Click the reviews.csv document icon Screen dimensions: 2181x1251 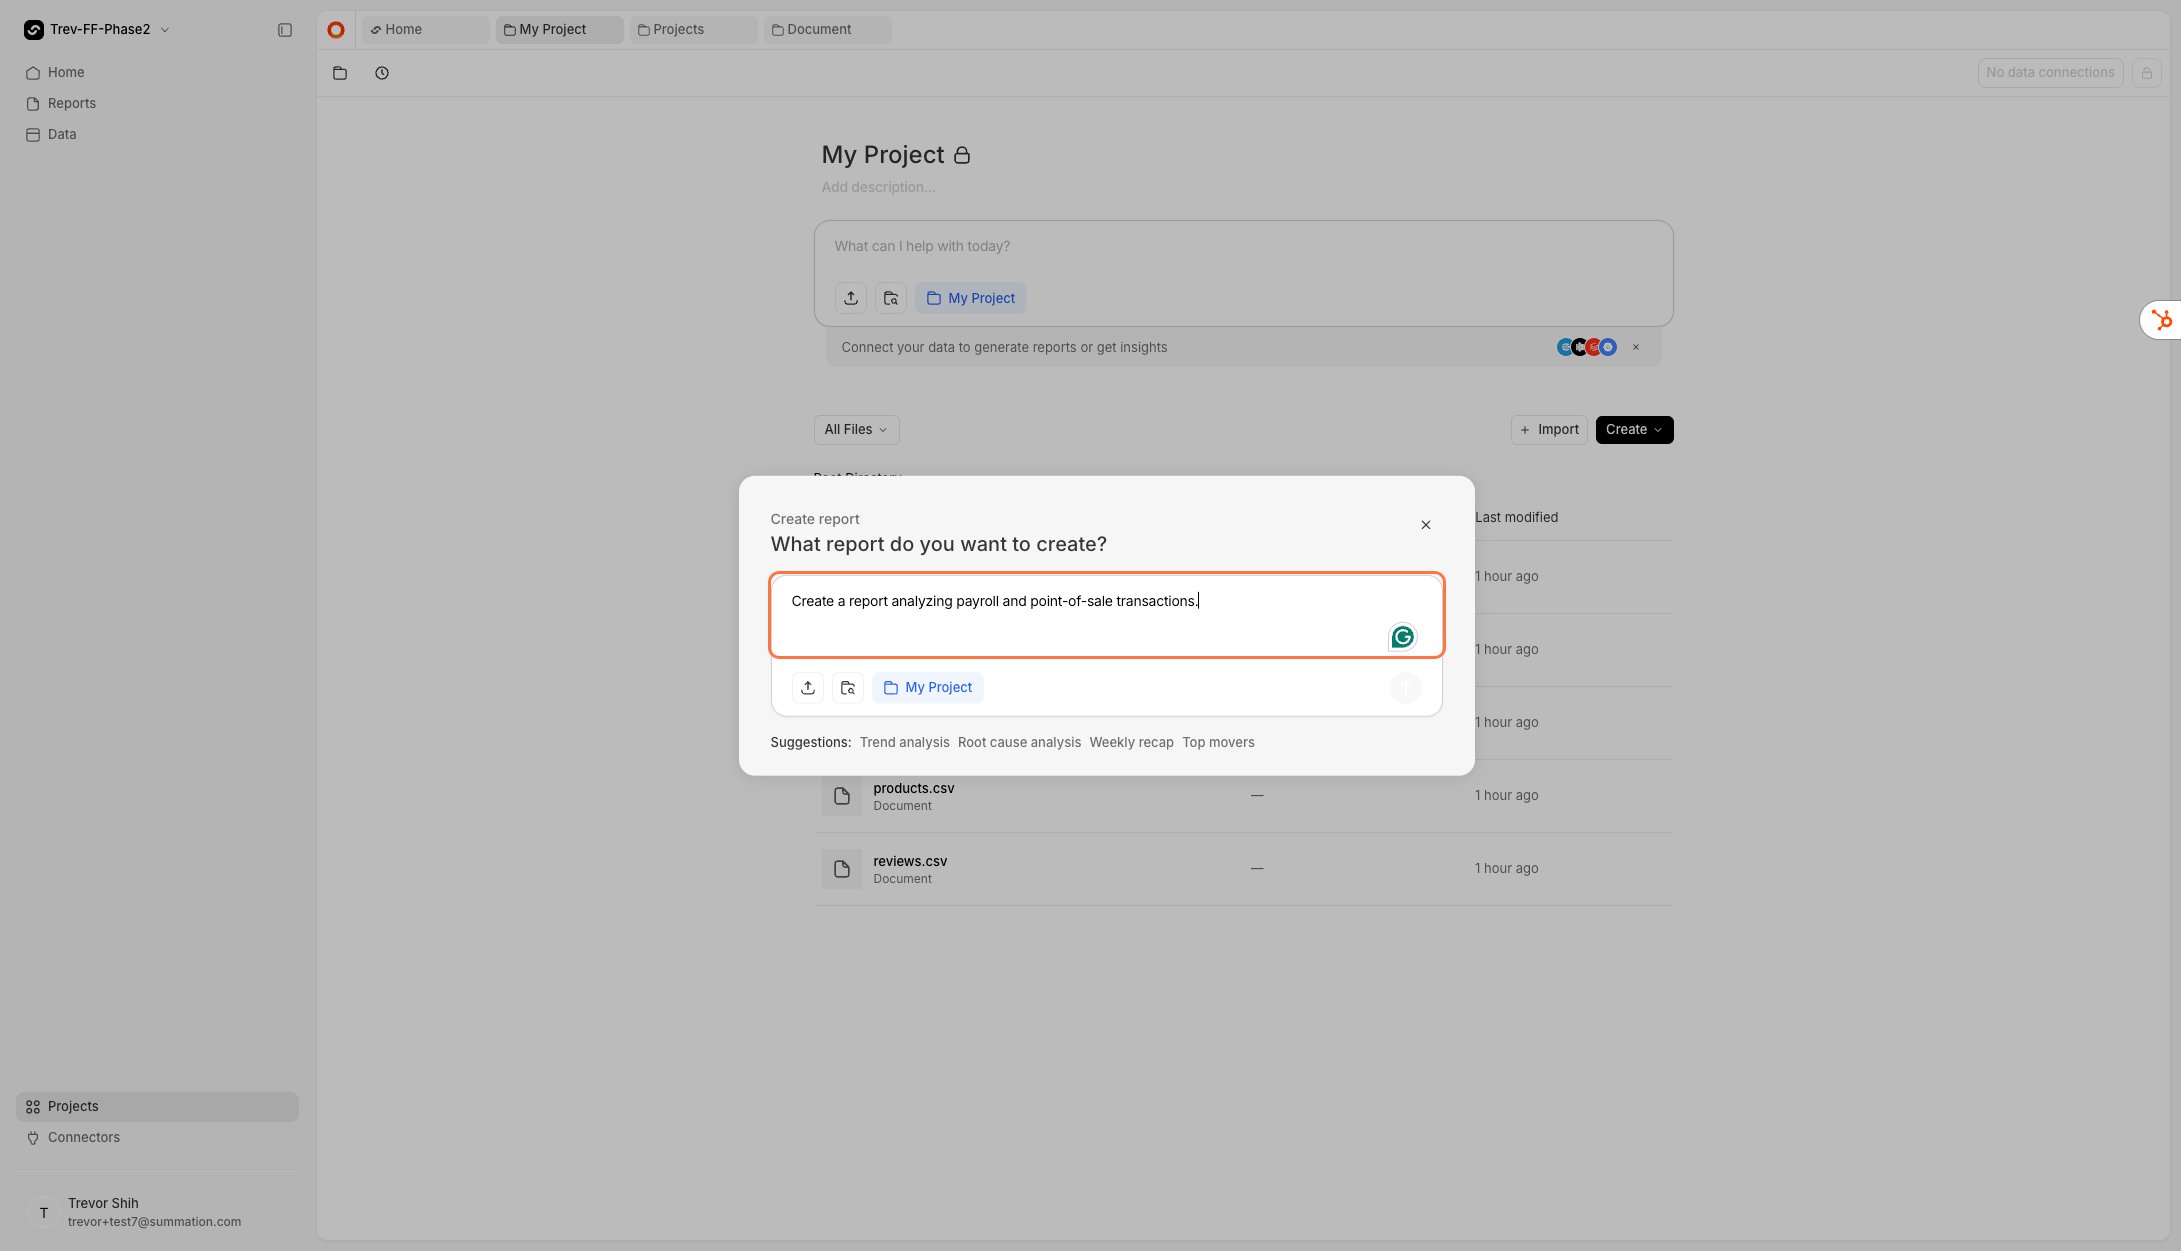[x=842, y=870]
